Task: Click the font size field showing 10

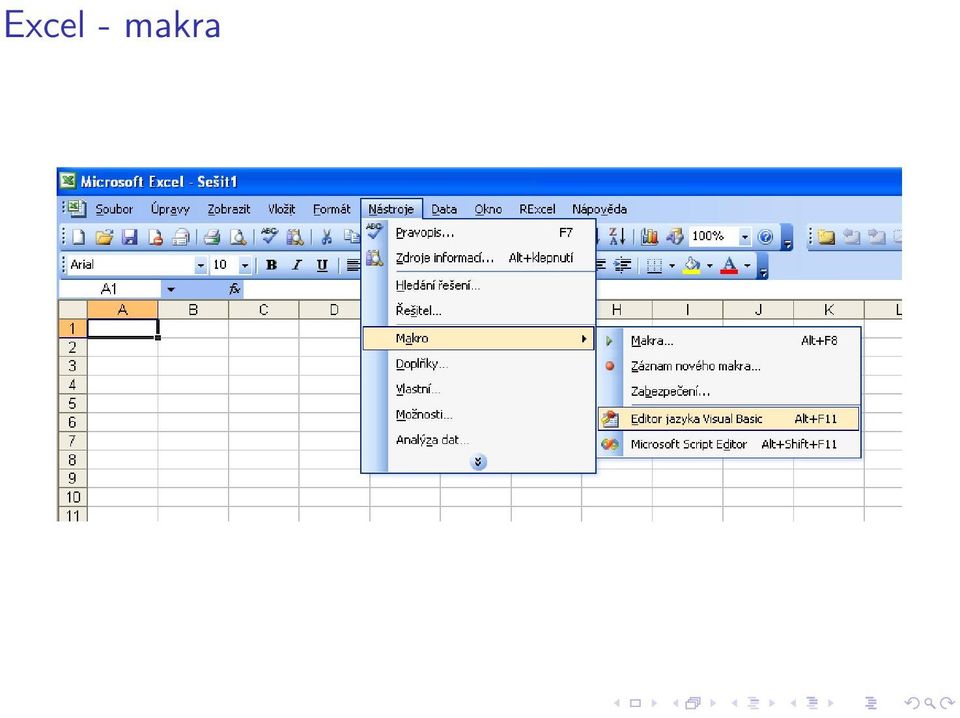Action: coord(223,265)
